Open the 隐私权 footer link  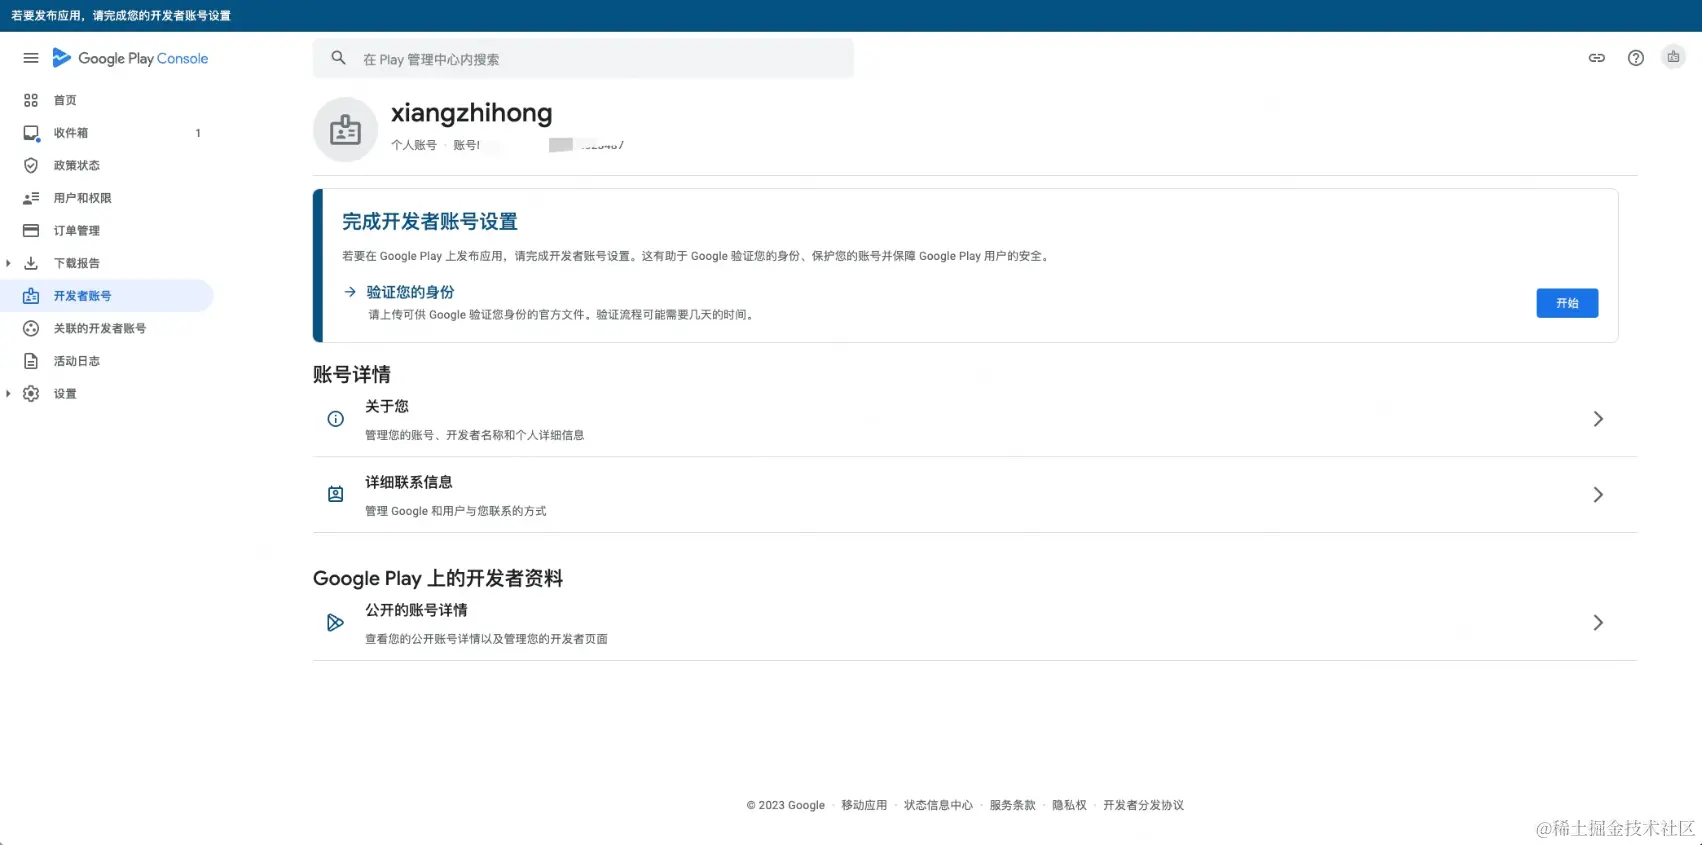click(x=1069, y=805)
